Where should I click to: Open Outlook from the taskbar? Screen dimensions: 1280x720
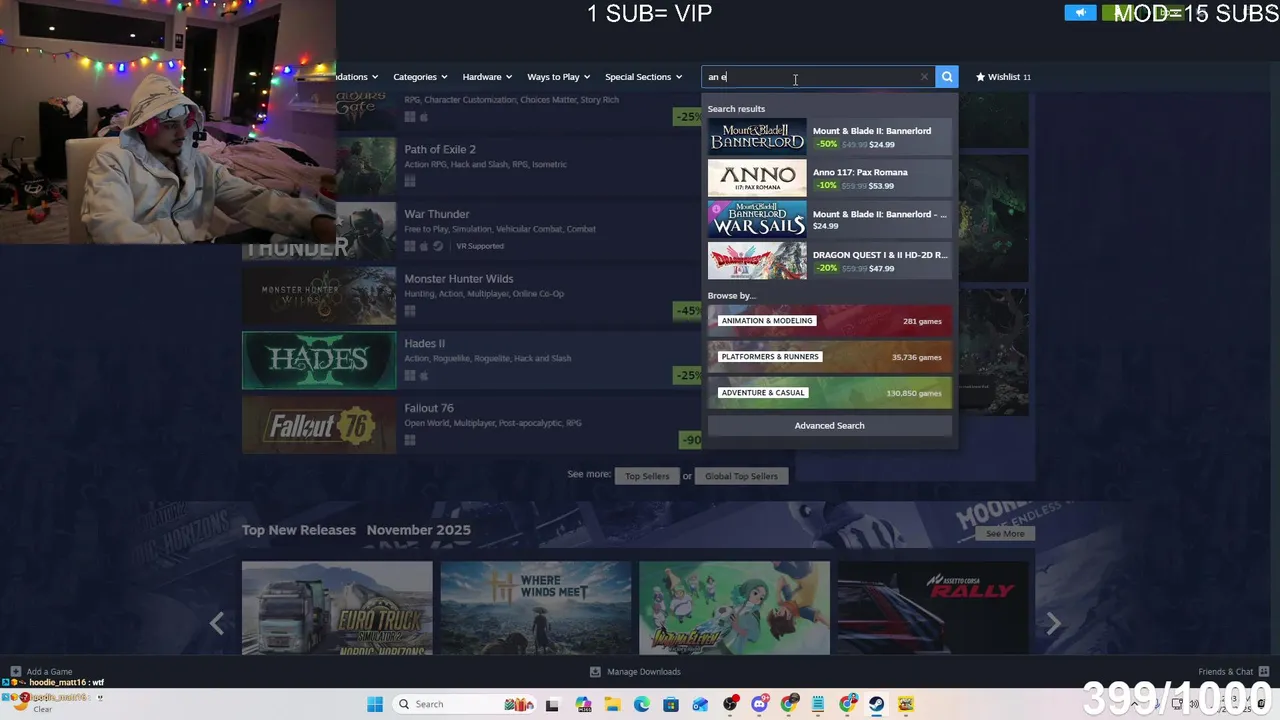point(700,704)
